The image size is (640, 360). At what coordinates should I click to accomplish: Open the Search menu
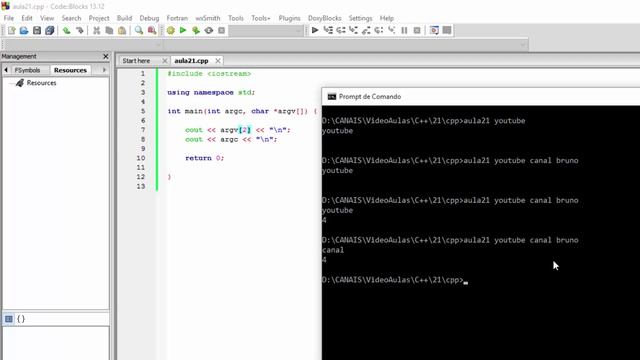71,18
